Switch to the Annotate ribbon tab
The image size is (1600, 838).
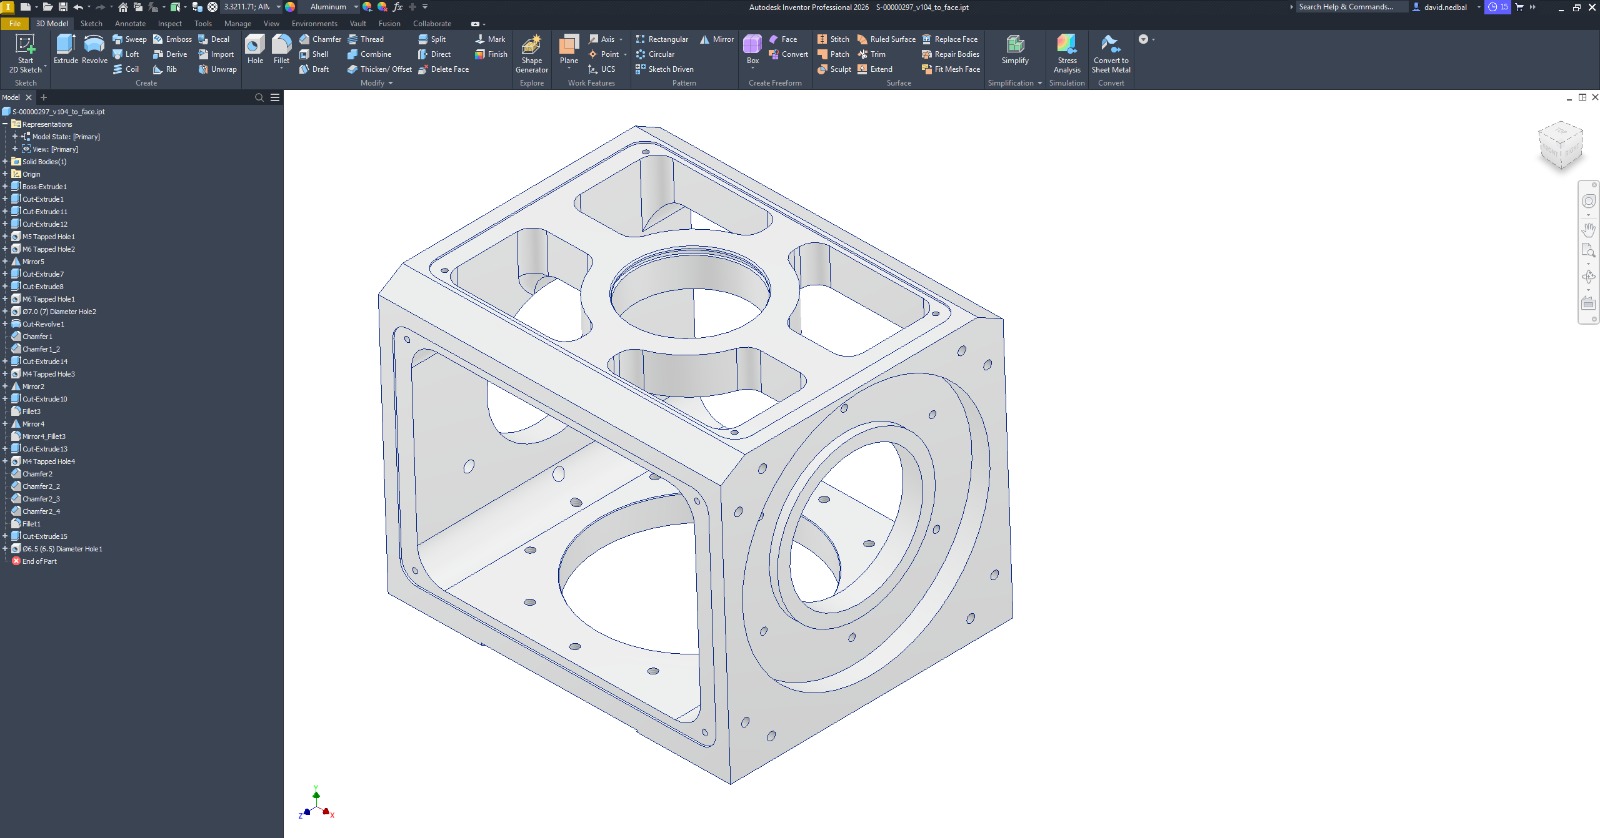pos(130,23)
